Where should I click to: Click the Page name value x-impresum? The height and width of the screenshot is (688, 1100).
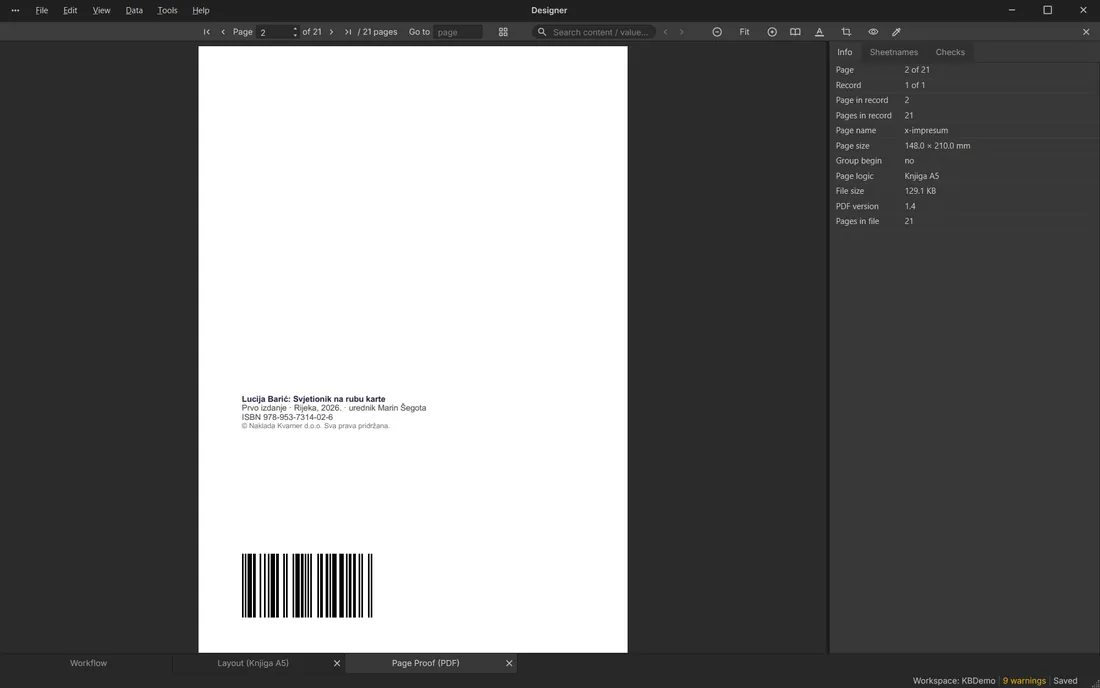(x=926, y=130)
